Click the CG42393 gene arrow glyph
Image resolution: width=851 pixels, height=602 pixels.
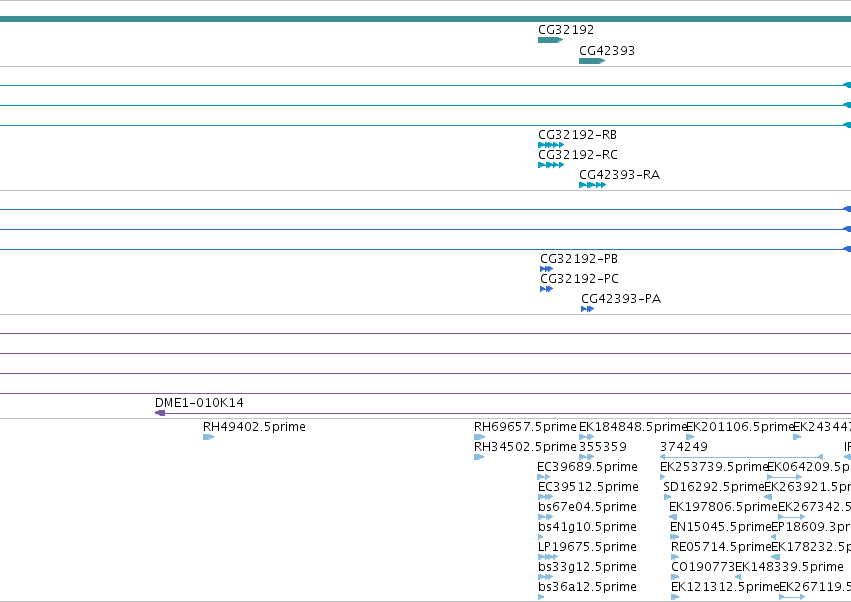[x=592, y=61]
